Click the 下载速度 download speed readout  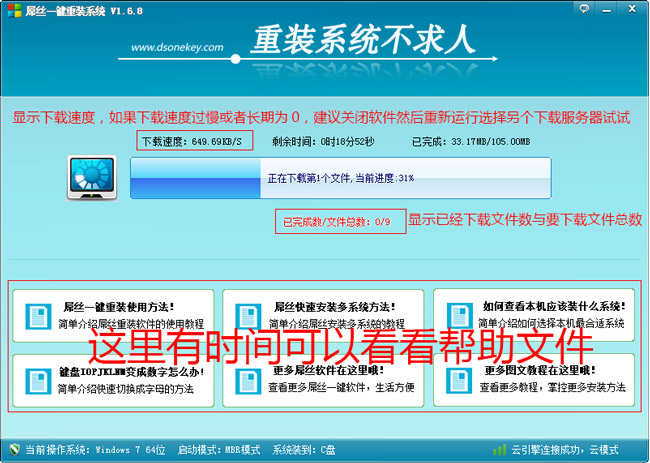pos(196,141)
